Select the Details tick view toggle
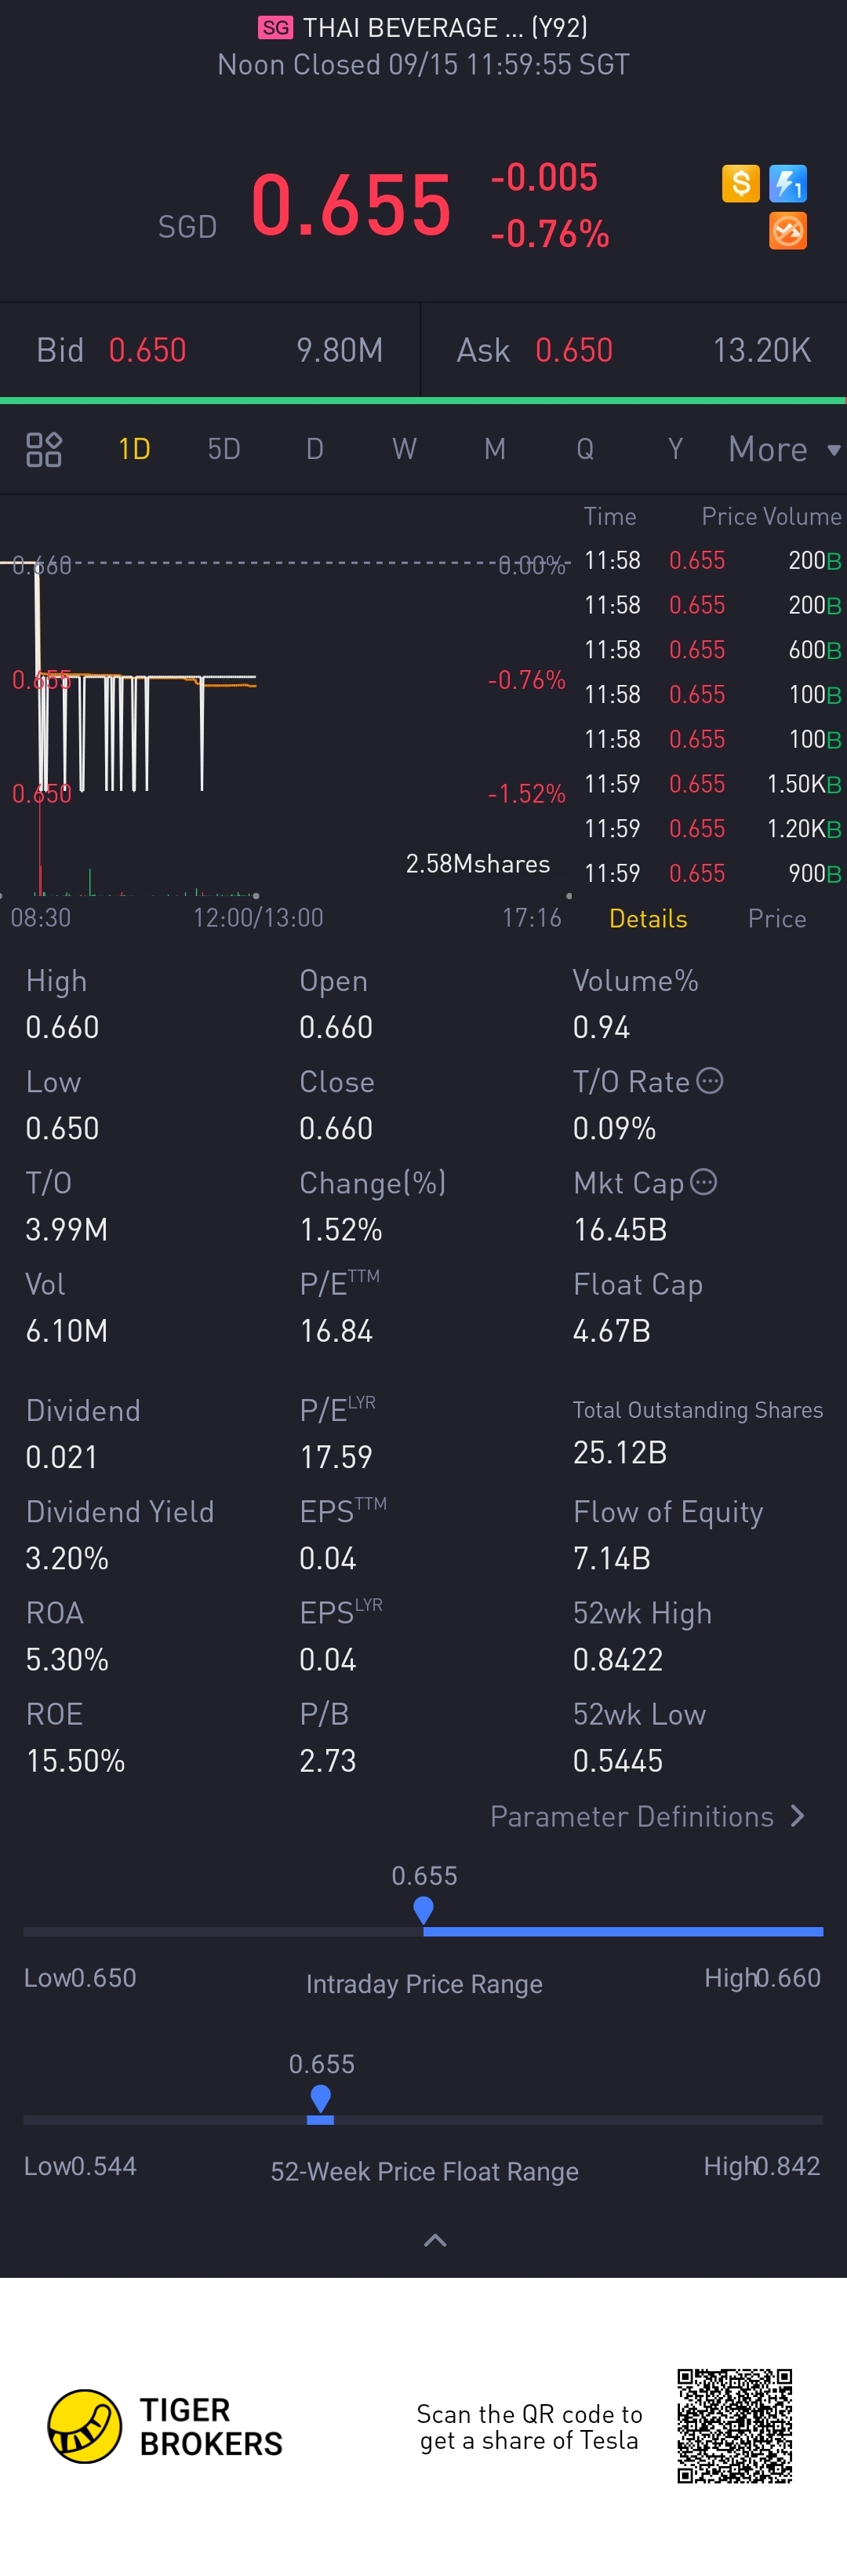 point(648,919)
